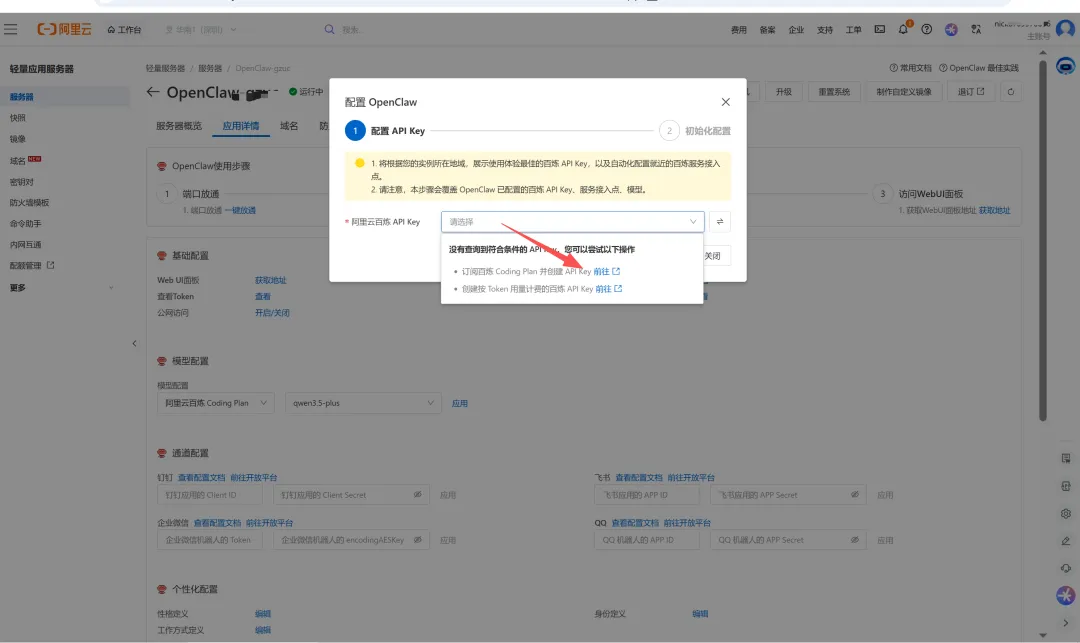
Task: Select 命令助手 in the left sidebar
Action: pyautogui.click(x=25, y=224)
